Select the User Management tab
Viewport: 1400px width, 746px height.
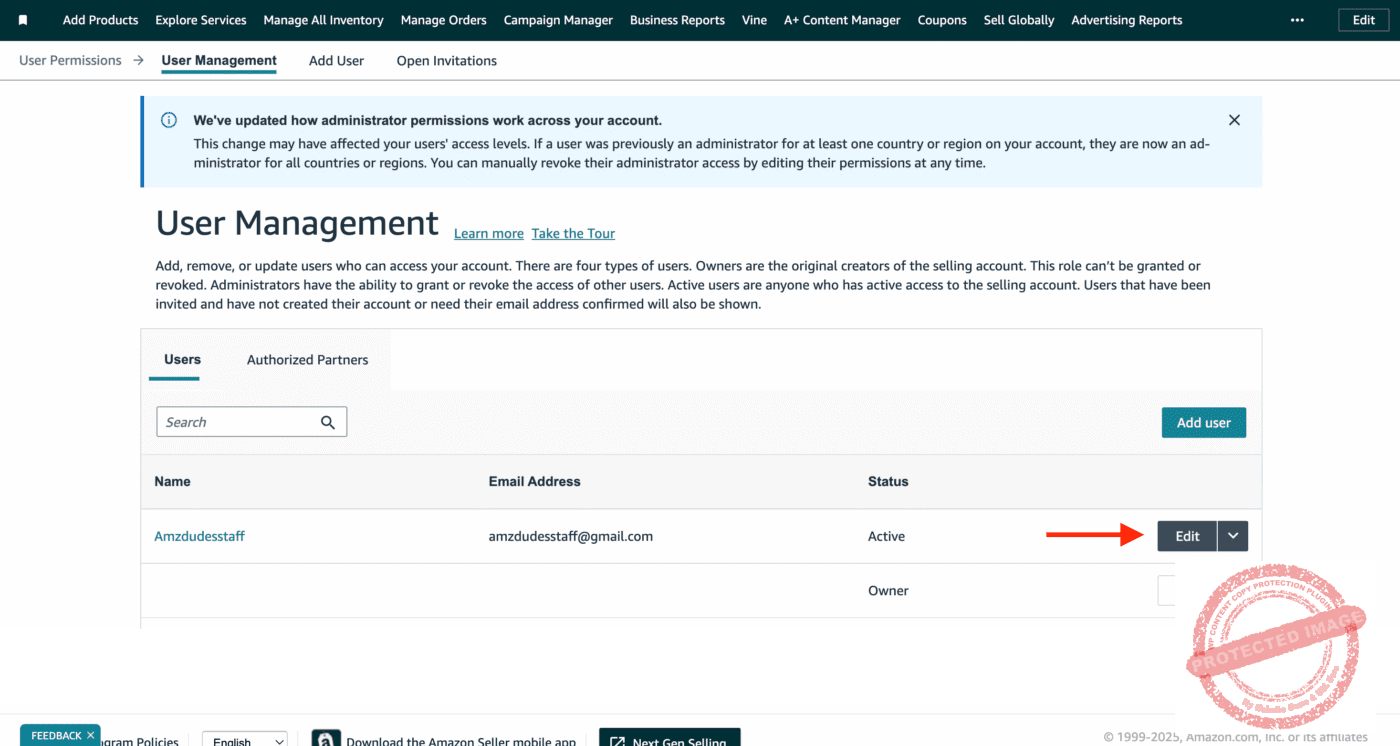(219, 60)
